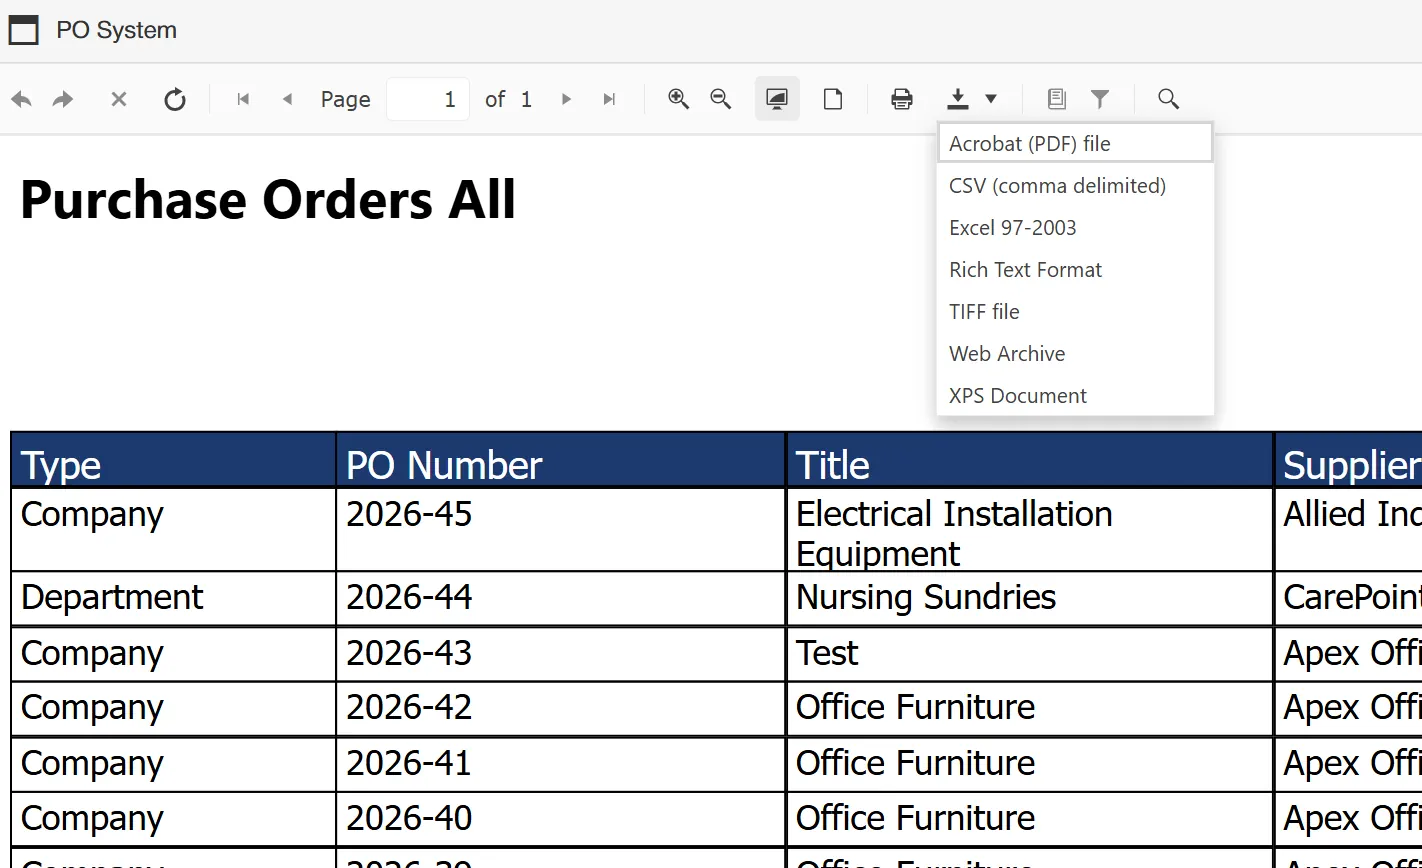
Task: Open the search magnifier icon
Action: coord(1168,99)
